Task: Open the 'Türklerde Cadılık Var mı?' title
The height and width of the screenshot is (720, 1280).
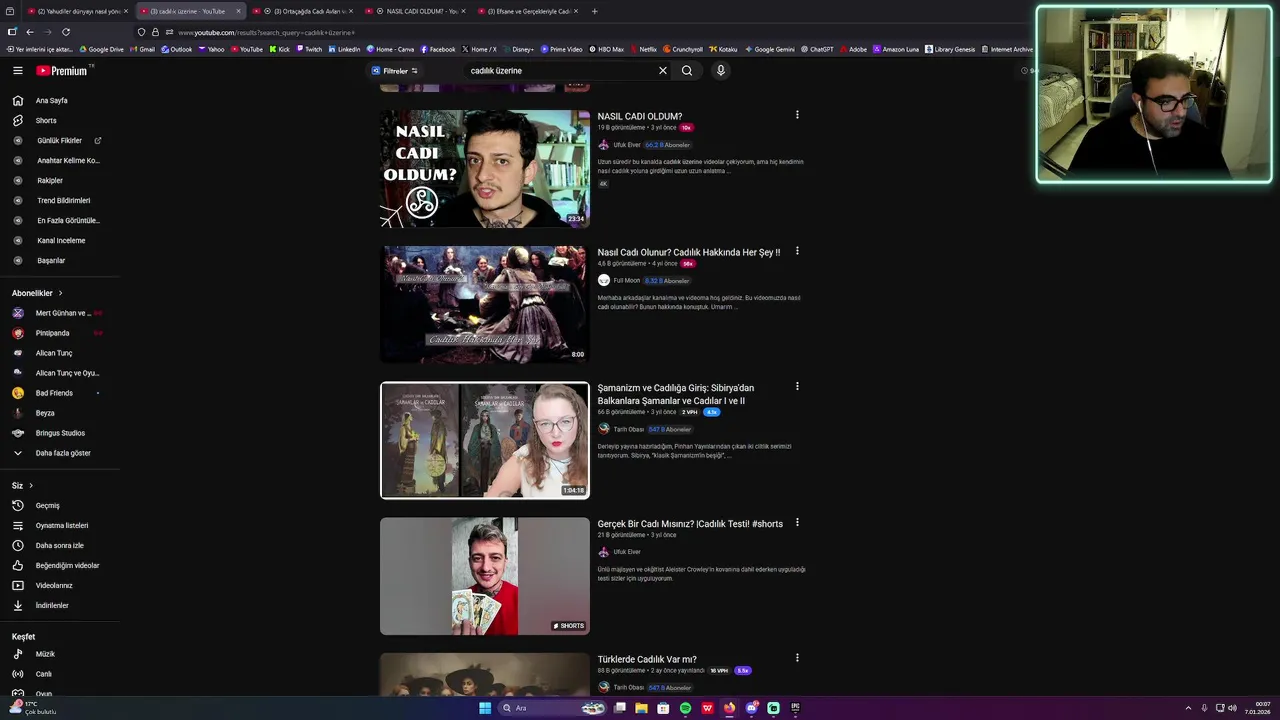Action: click(x=647, y=660)
